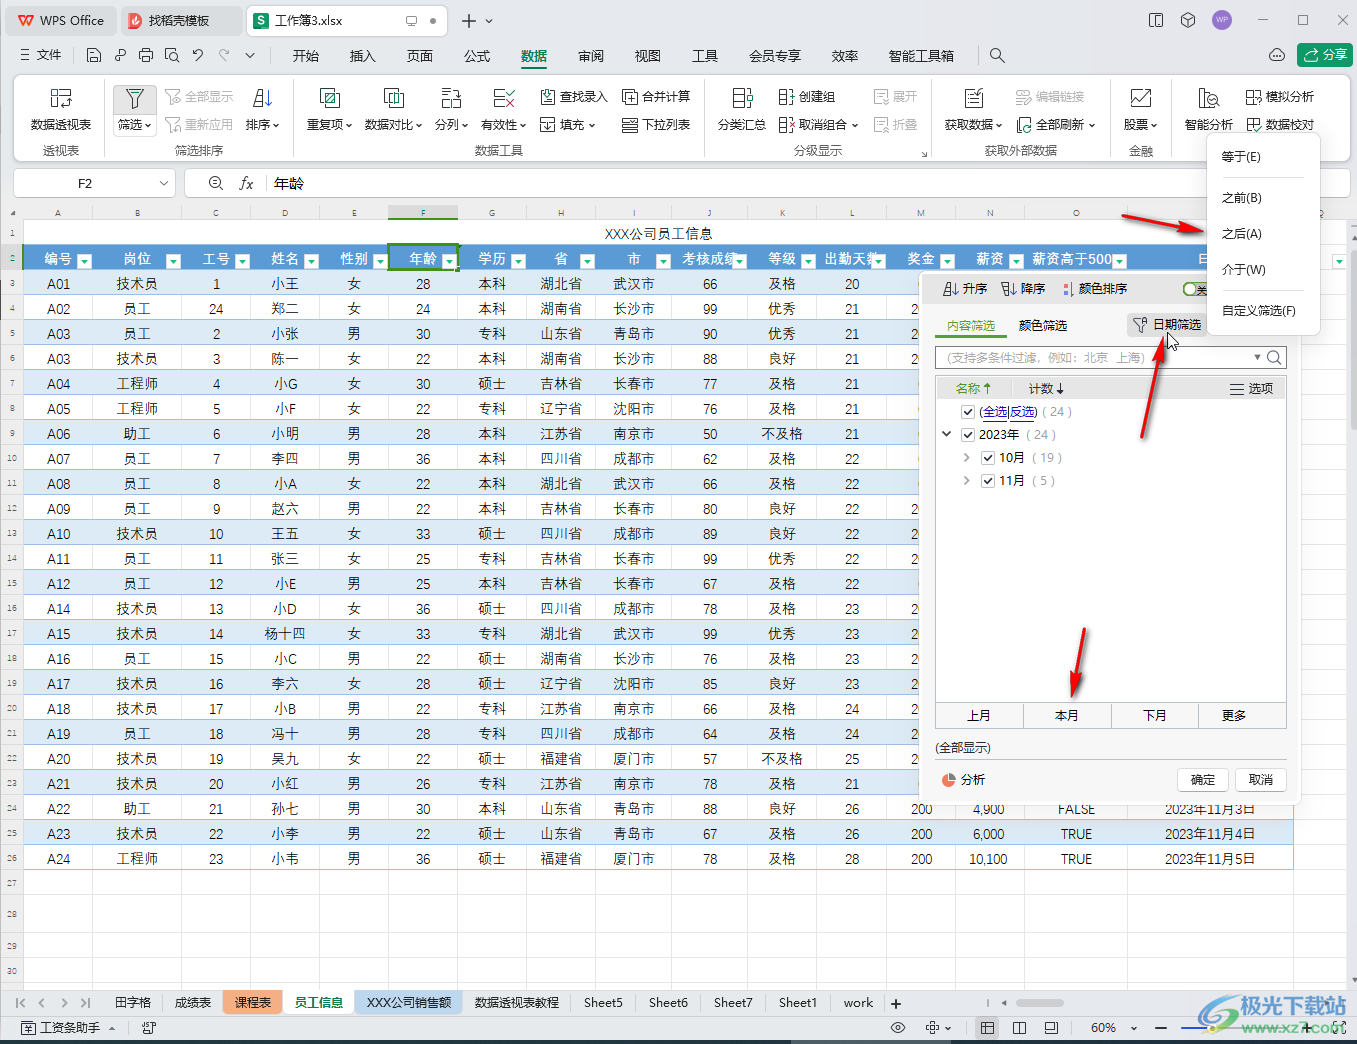Image resolution: width=1357 pixels, height=1044 pixels.
Task: Click the Undo arrow icon
Action: [x=198, y=55]
